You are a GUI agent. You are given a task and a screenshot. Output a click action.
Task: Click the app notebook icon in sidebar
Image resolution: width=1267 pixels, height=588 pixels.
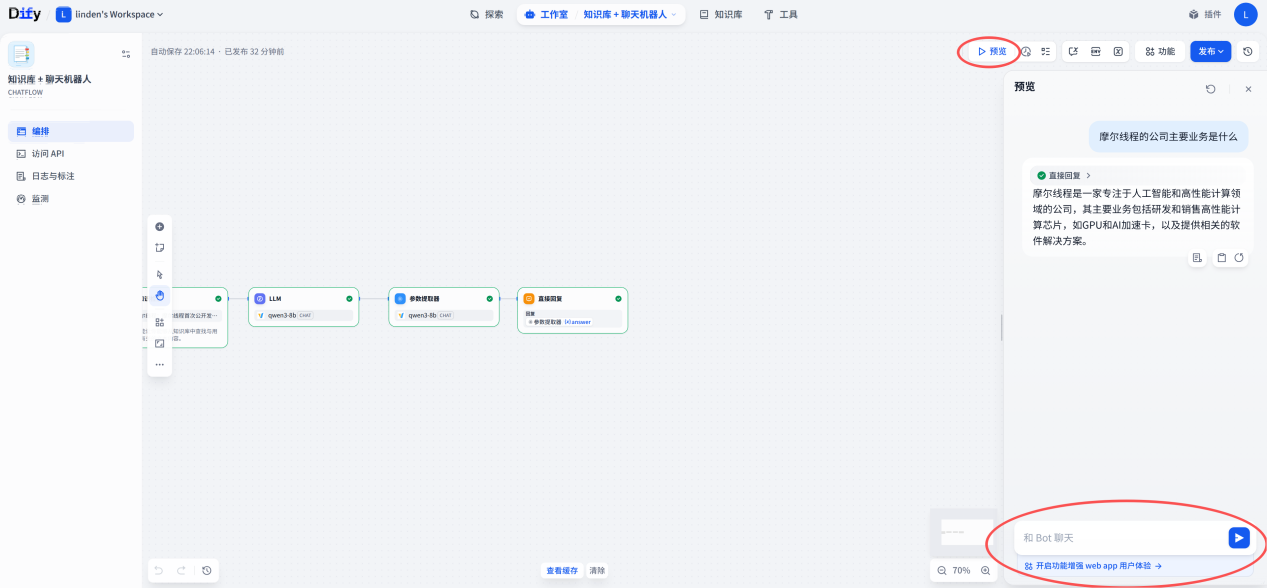(21, 54)
